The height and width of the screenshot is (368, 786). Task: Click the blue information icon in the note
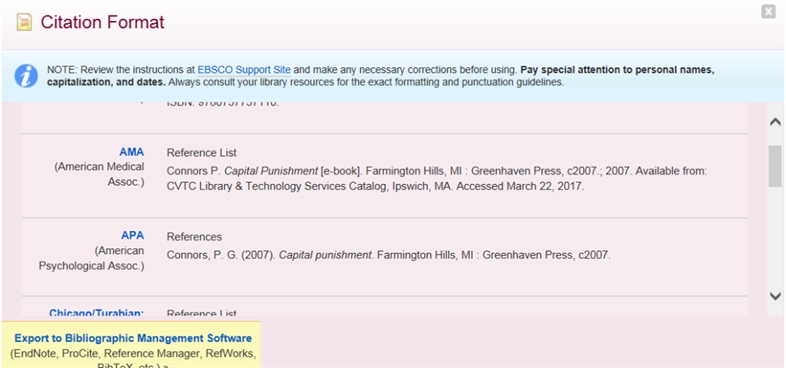(x=26, y=76)
